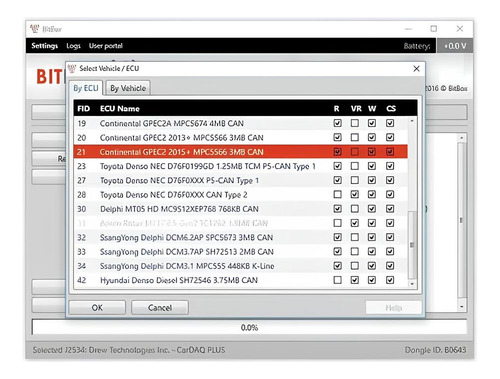Close the Select Vehicle / ECU dialog
500x379 pixels.
point(416,69)
